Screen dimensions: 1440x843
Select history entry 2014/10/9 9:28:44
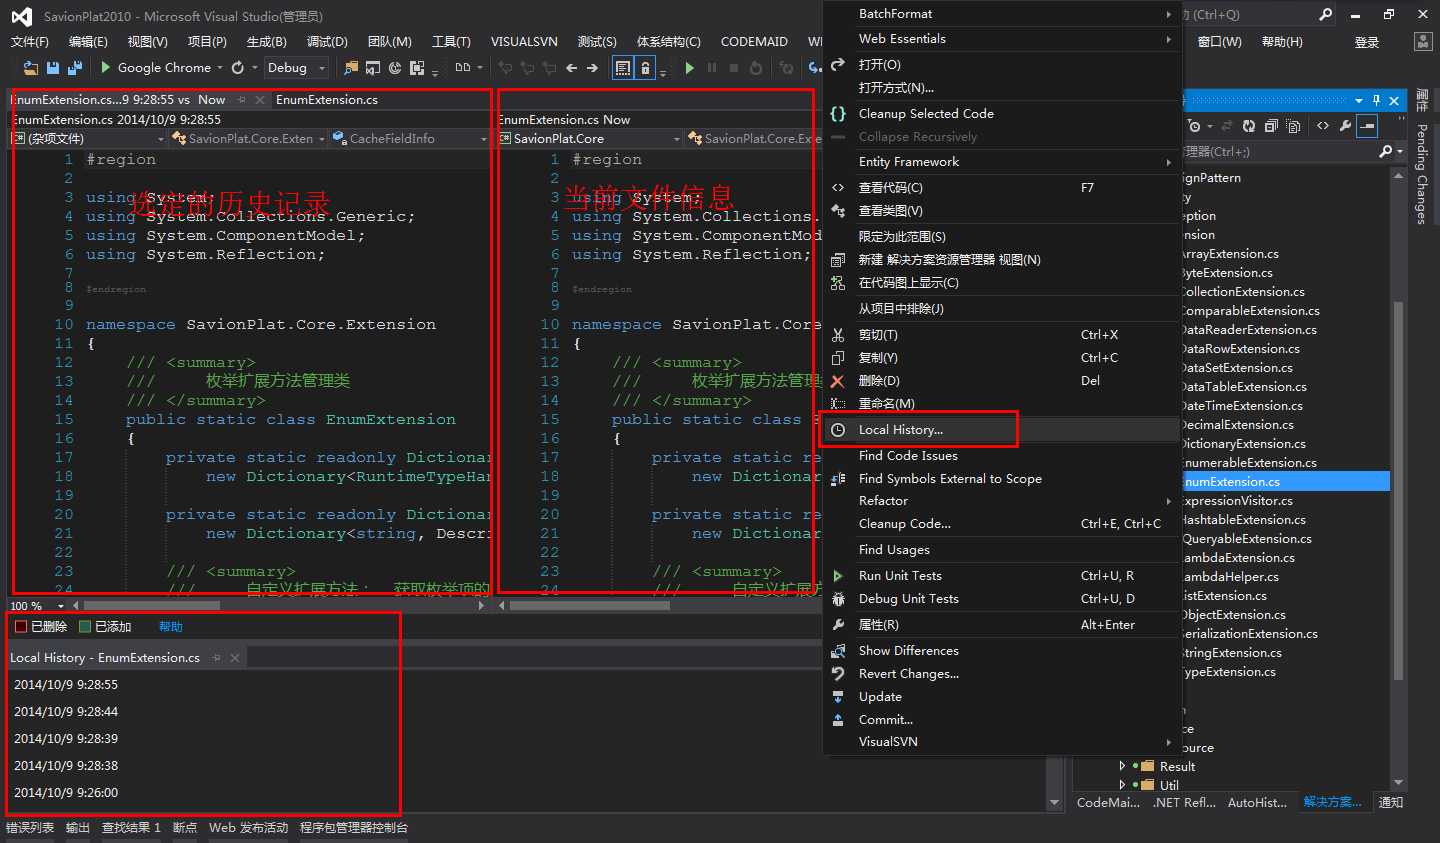tap(66, 712)
